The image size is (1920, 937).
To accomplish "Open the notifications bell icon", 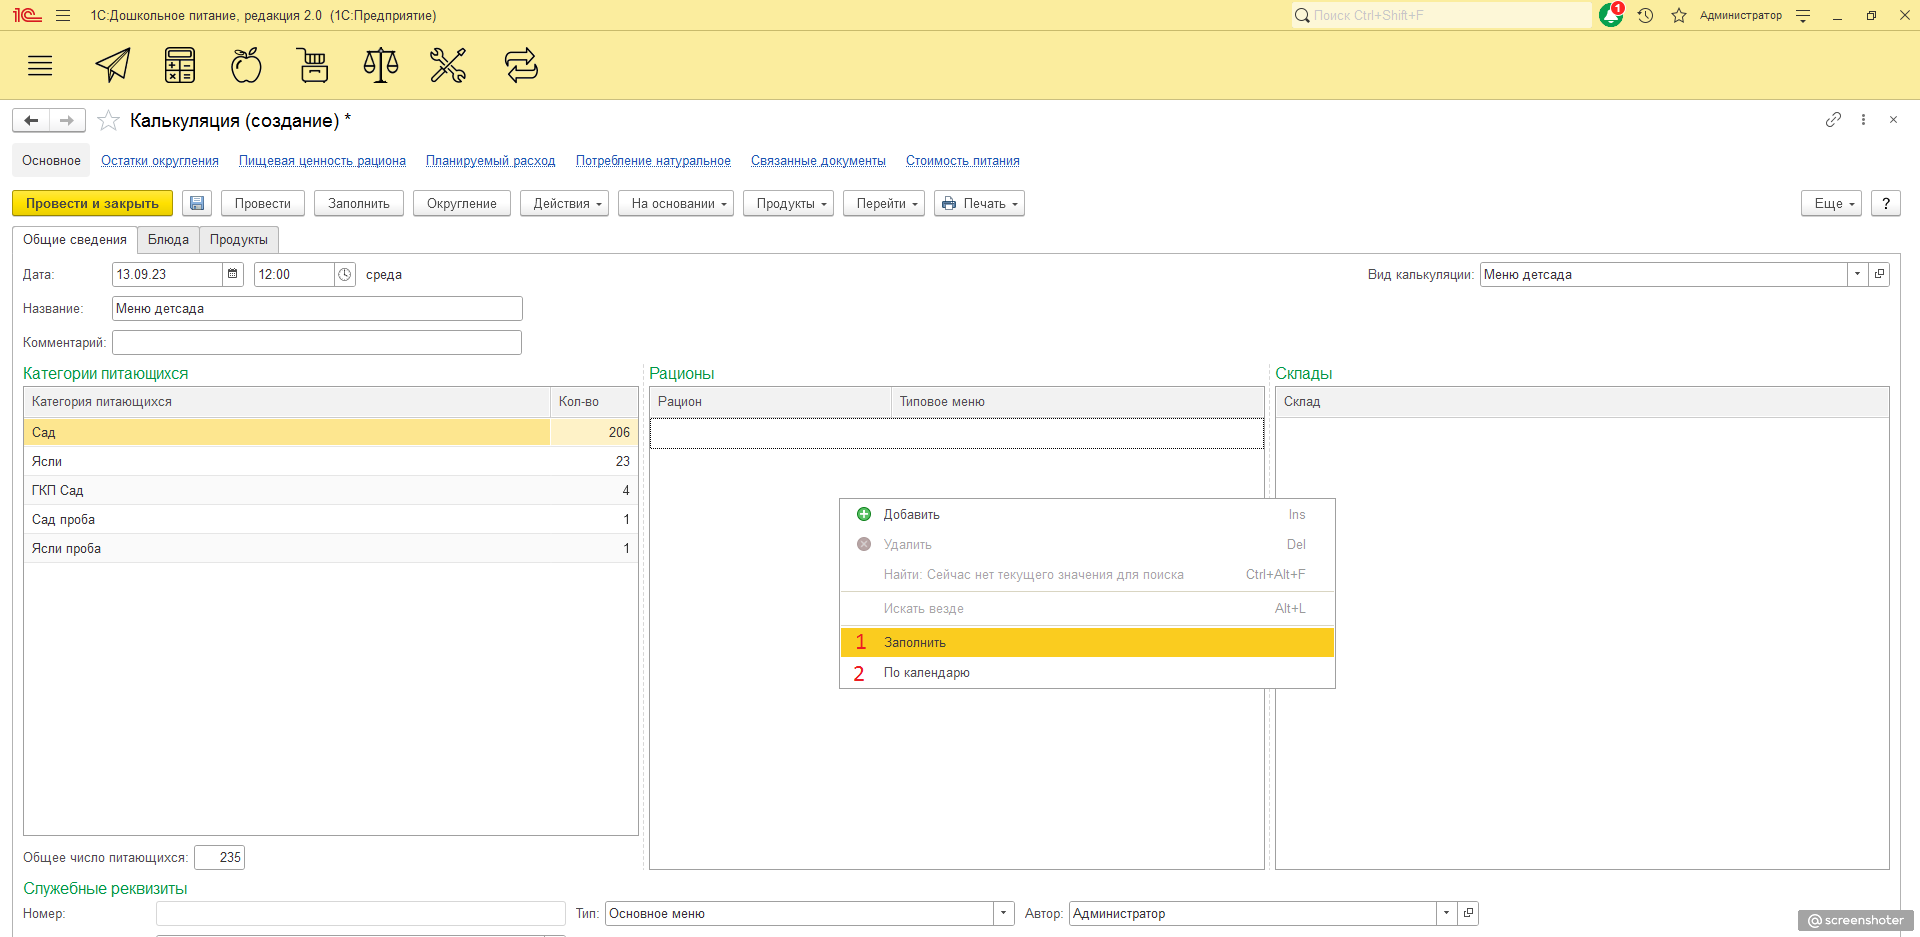I will click(x=1610, y=15).
